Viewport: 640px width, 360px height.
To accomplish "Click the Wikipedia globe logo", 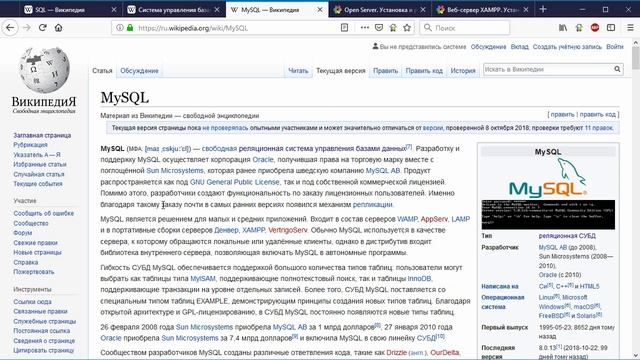I will pos(44,71).
